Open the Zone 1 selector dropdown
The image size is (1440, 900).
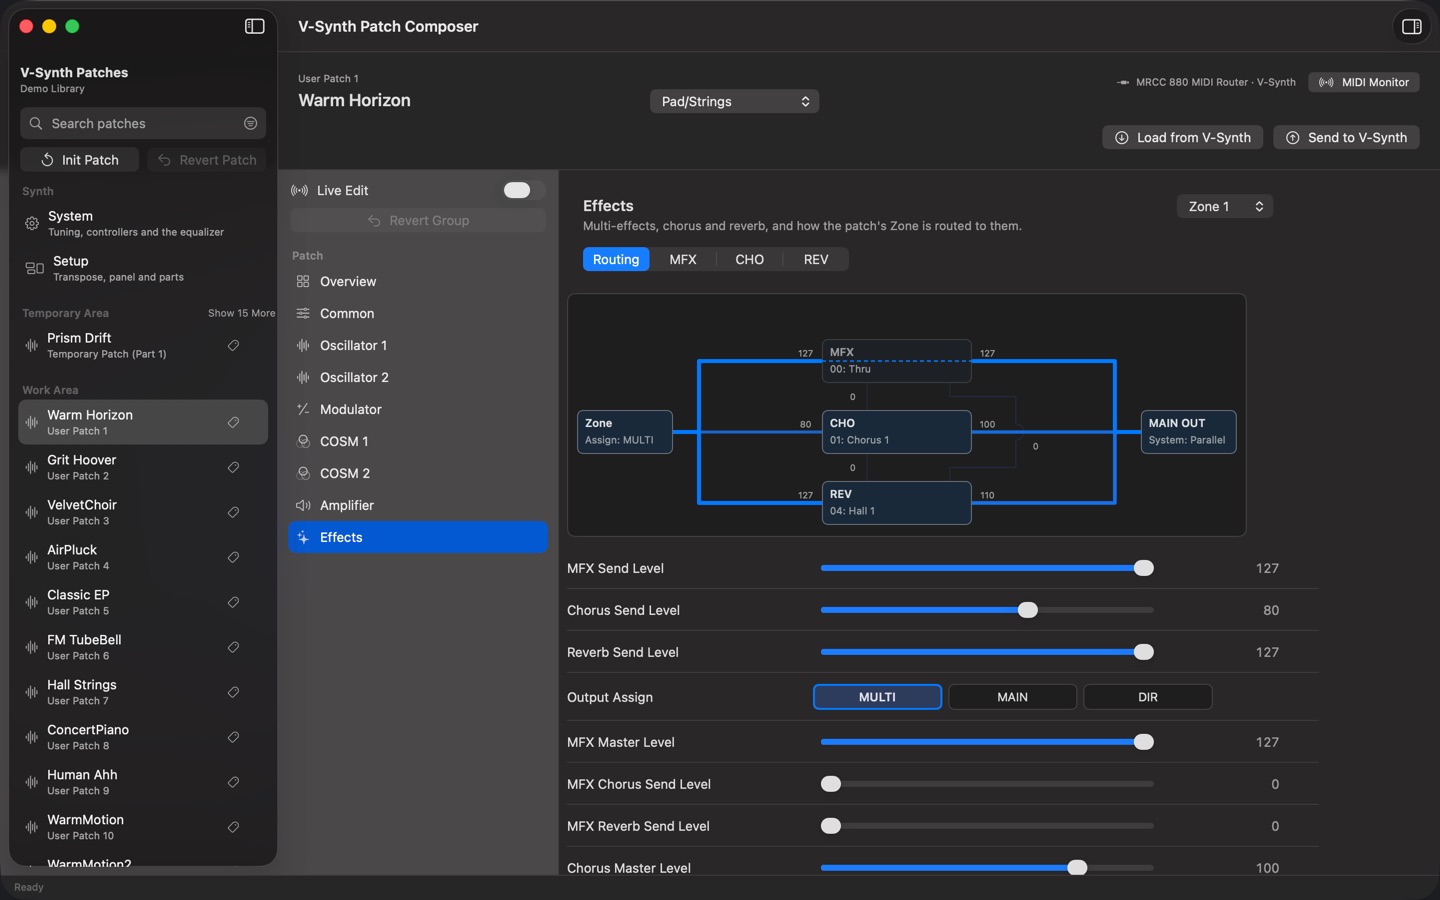pos(1224,206)
